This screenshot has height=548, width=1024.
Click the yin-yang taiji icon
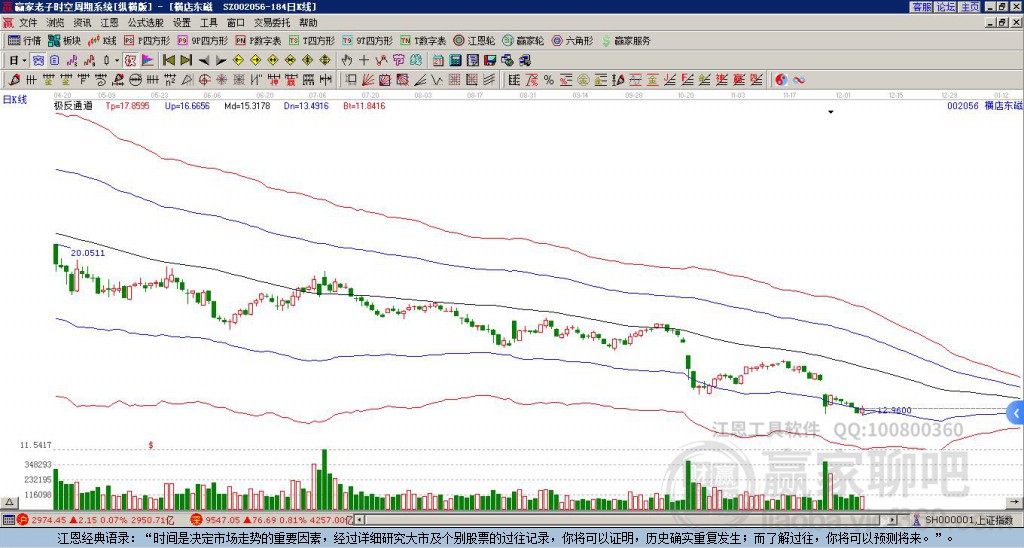781,80
